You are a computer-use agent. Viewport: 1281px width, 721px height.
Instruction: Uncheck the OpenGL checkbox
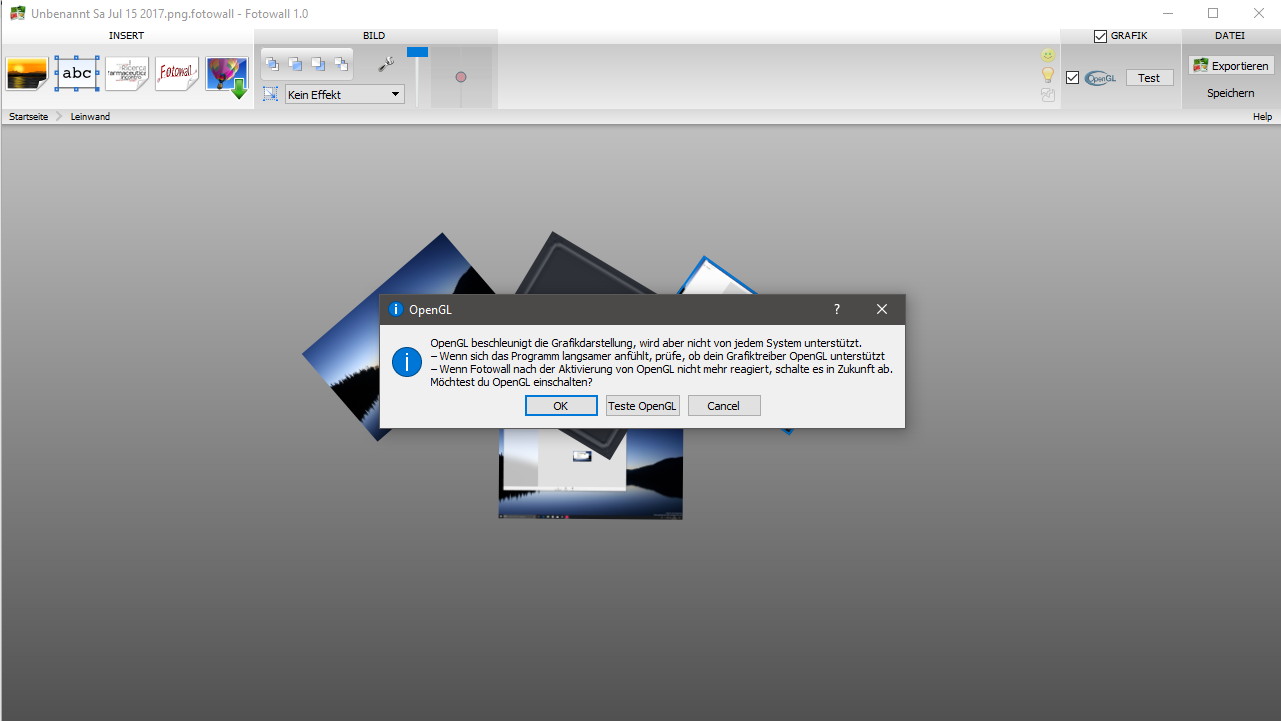[1073, 78]
